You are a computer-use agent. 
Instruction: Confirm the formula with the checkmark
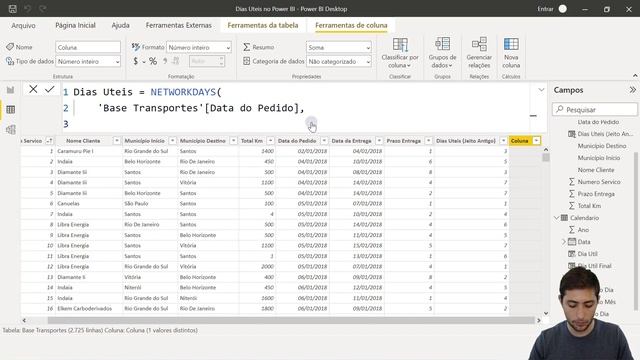pos(50,89)
